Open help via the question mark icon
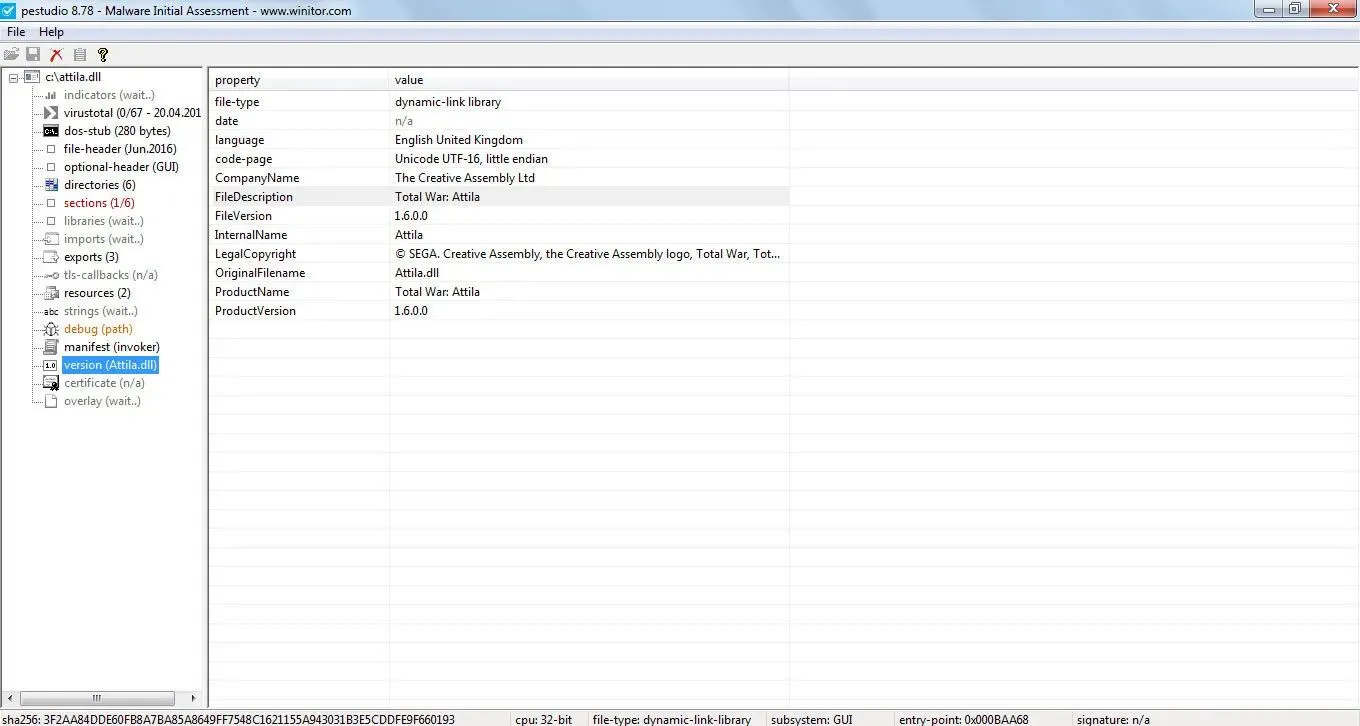This screenshot has width=1360, height=726. tap(103, 55)
